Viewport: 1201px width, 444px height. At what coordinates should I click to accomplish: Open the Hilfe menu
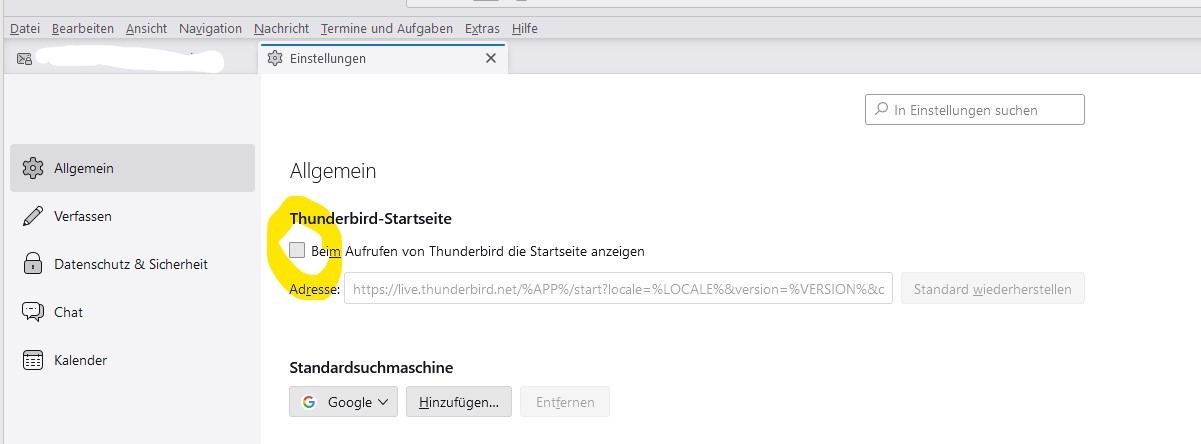click(x=525, y=28)
